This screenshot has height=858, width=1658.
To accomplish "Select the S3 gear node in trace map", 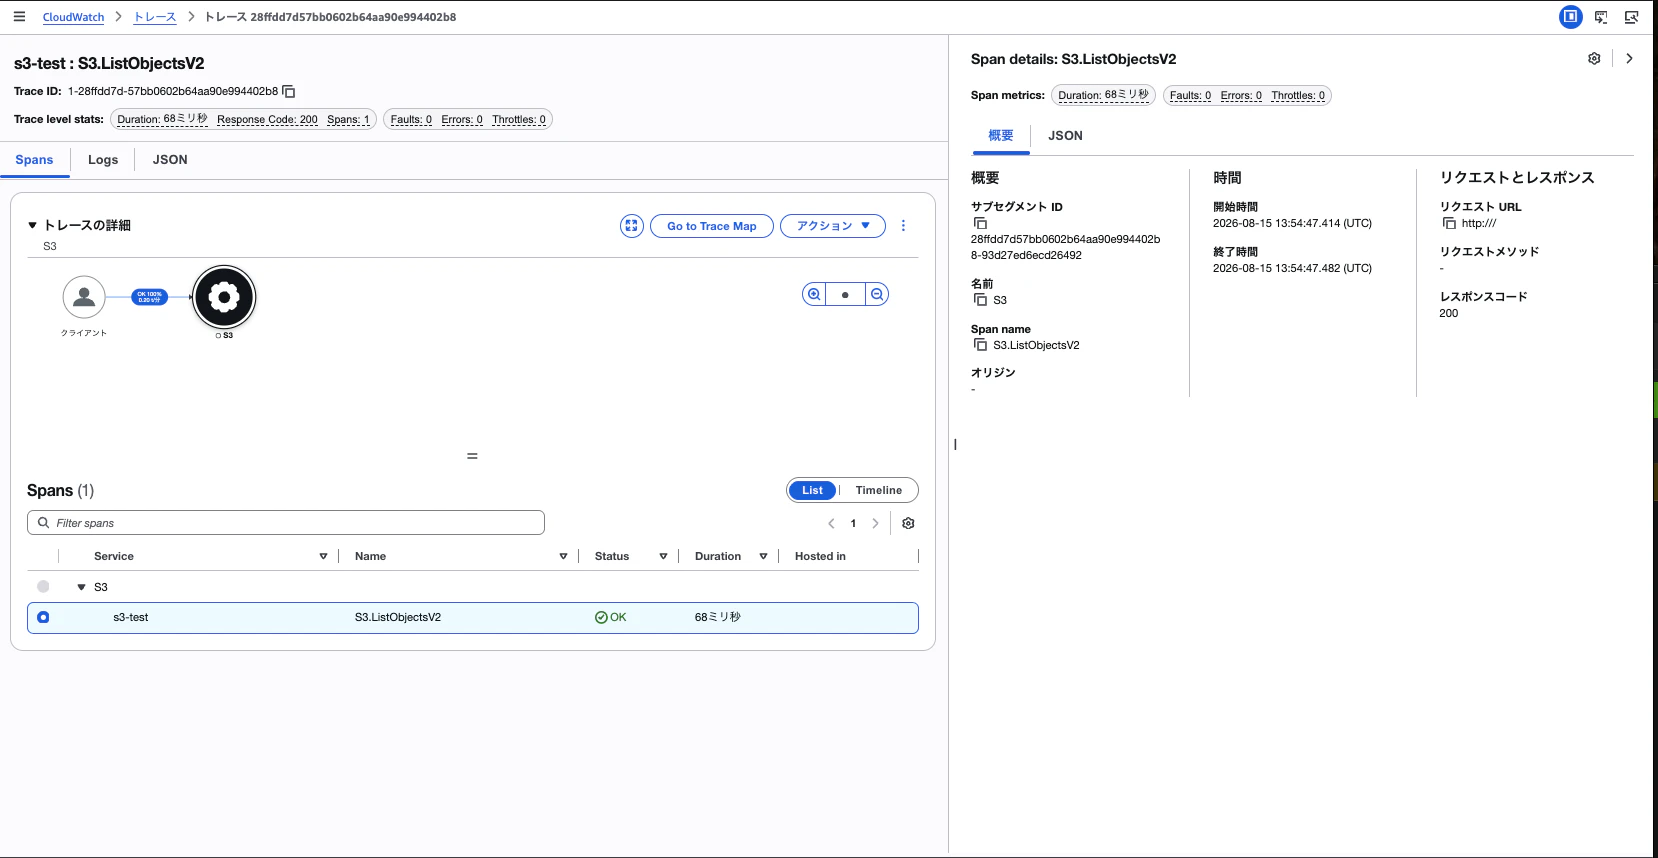I will click(224, 297).
